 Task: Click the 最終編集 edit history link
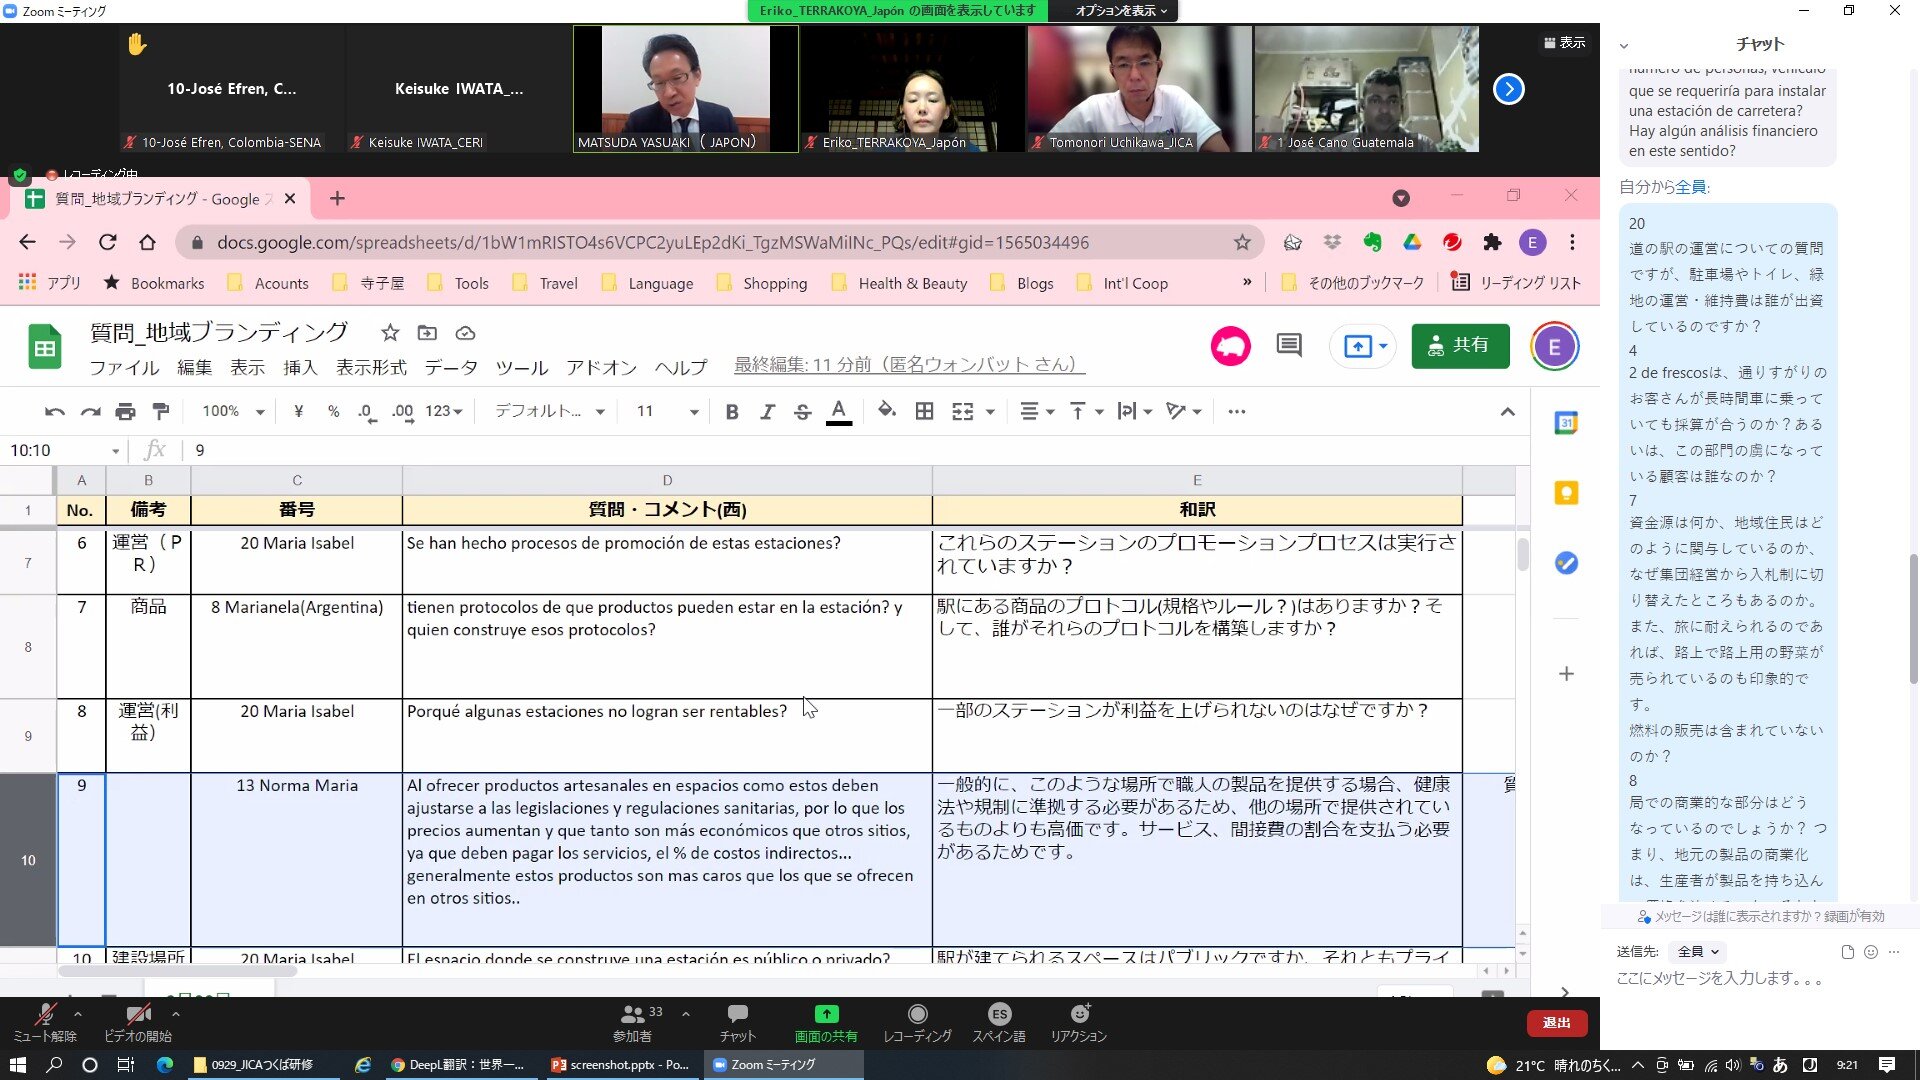909,365
